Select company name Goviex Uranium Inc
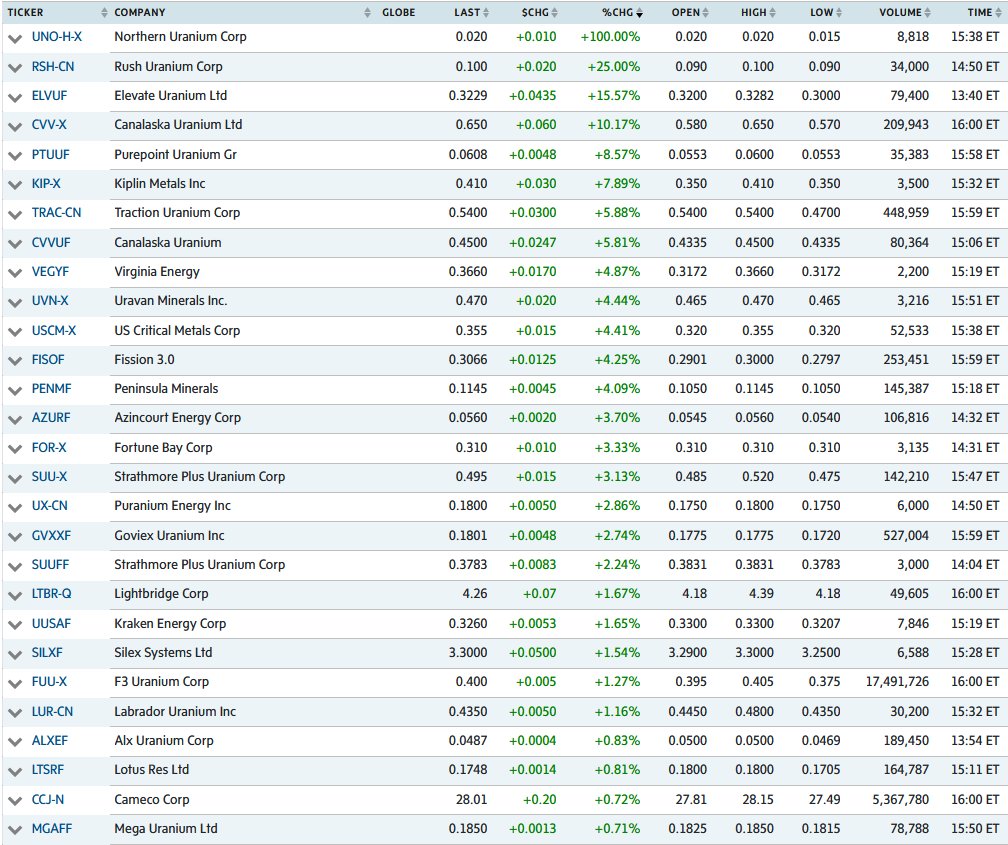The height and width of the screenshot is (845, 1008). click(170, 536)
